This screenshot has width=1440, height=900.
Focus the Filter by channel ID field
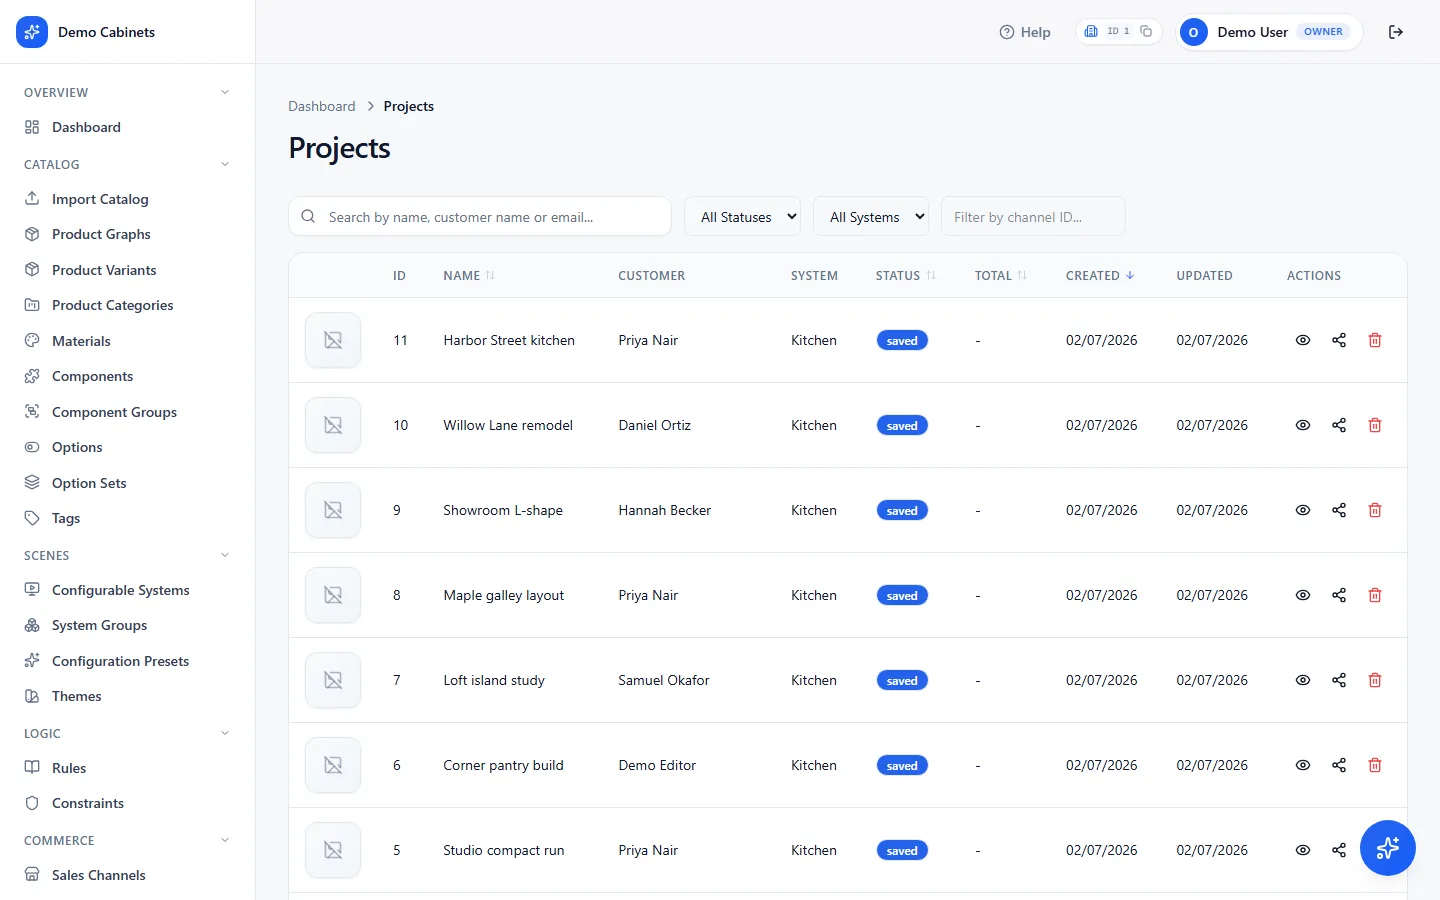click(1033, 217)
